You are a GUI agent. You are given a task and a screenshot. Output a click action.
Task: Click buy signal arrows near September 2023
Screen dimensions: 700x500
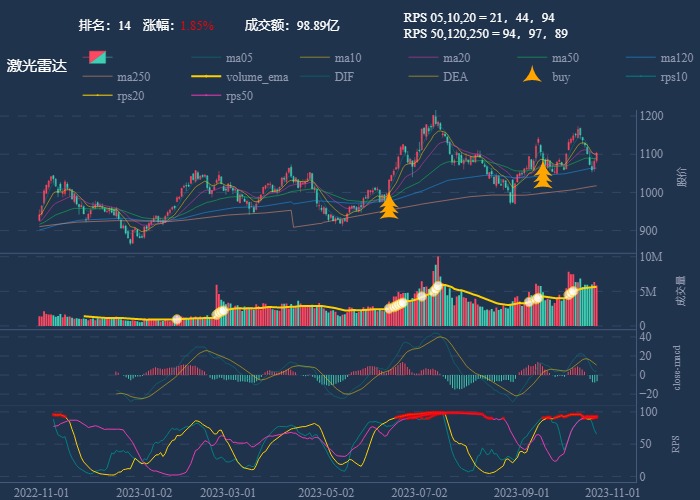(x=543, y=175)
